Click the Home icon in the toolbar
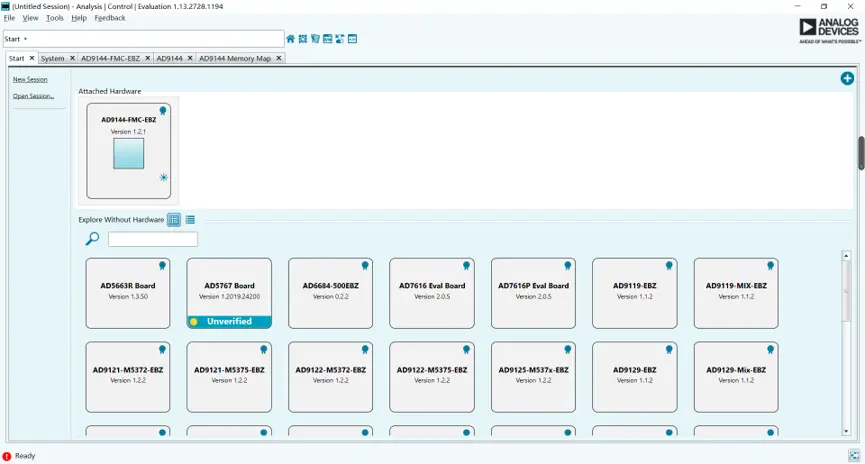This screenshot has width=865, height=464. (290, 39)
